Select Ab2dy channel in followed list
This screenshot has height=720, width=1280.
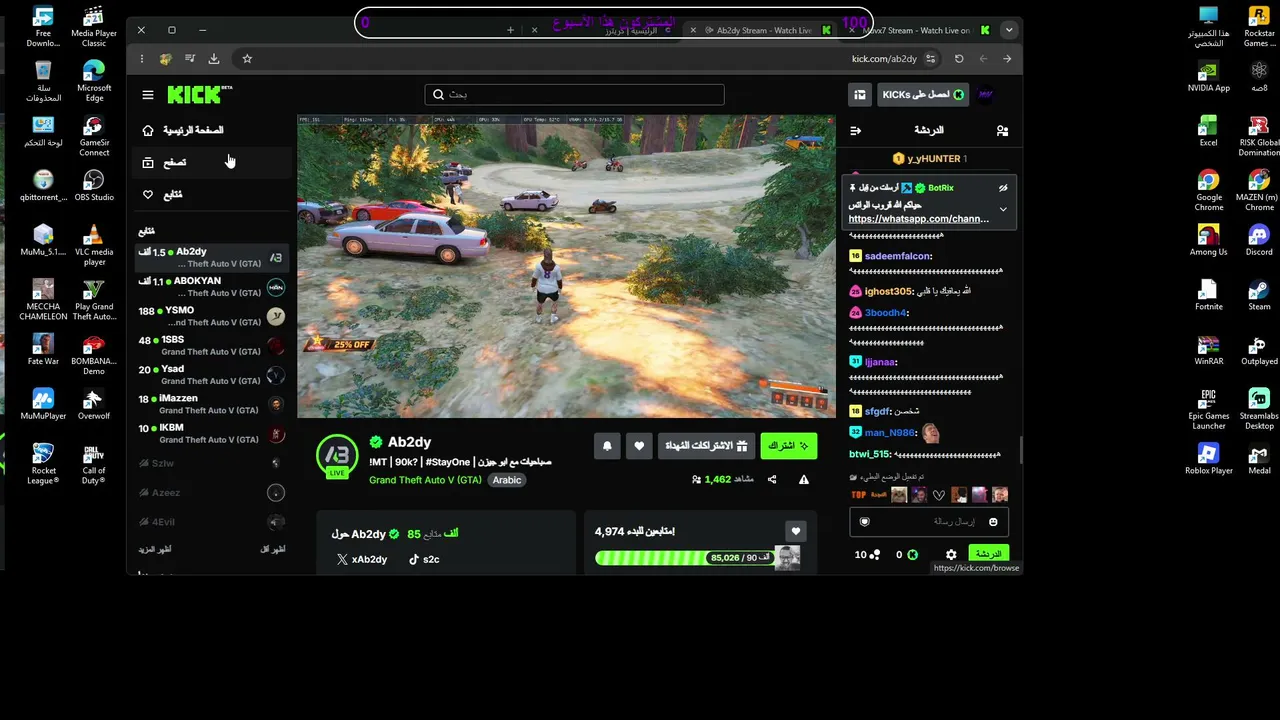tap(211, 258)
